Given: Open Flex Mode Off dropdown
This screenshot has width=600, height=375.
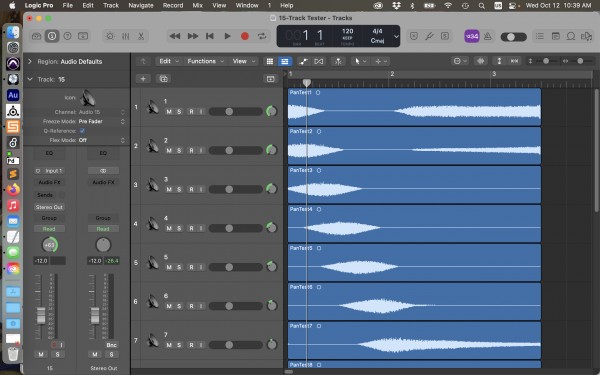Looking at the screenshot, I should pos(102,140).
